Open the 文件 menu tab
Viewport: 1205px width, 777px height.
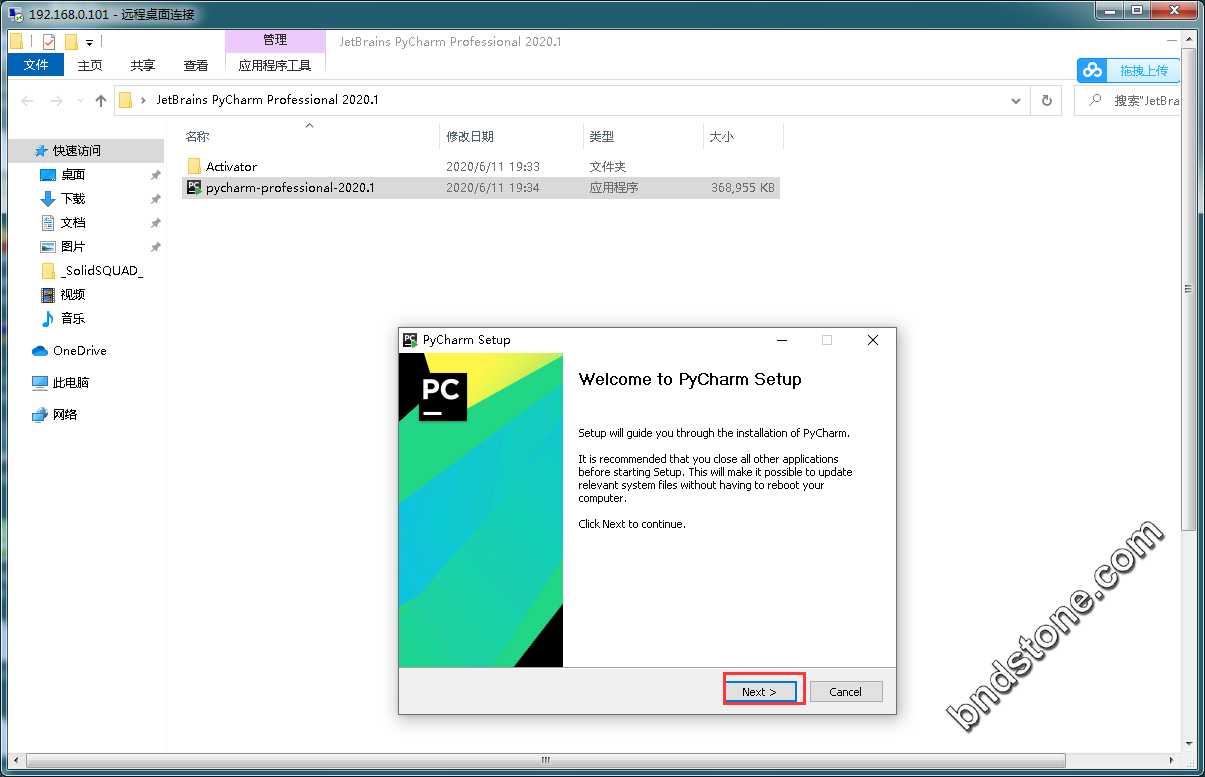pos(36,65)
